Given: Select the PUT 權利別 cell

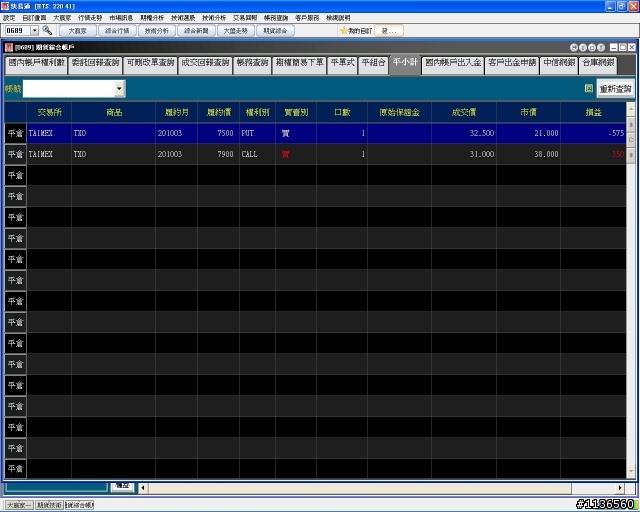Looking at the screenshot, I should click(x=257, y=133).
